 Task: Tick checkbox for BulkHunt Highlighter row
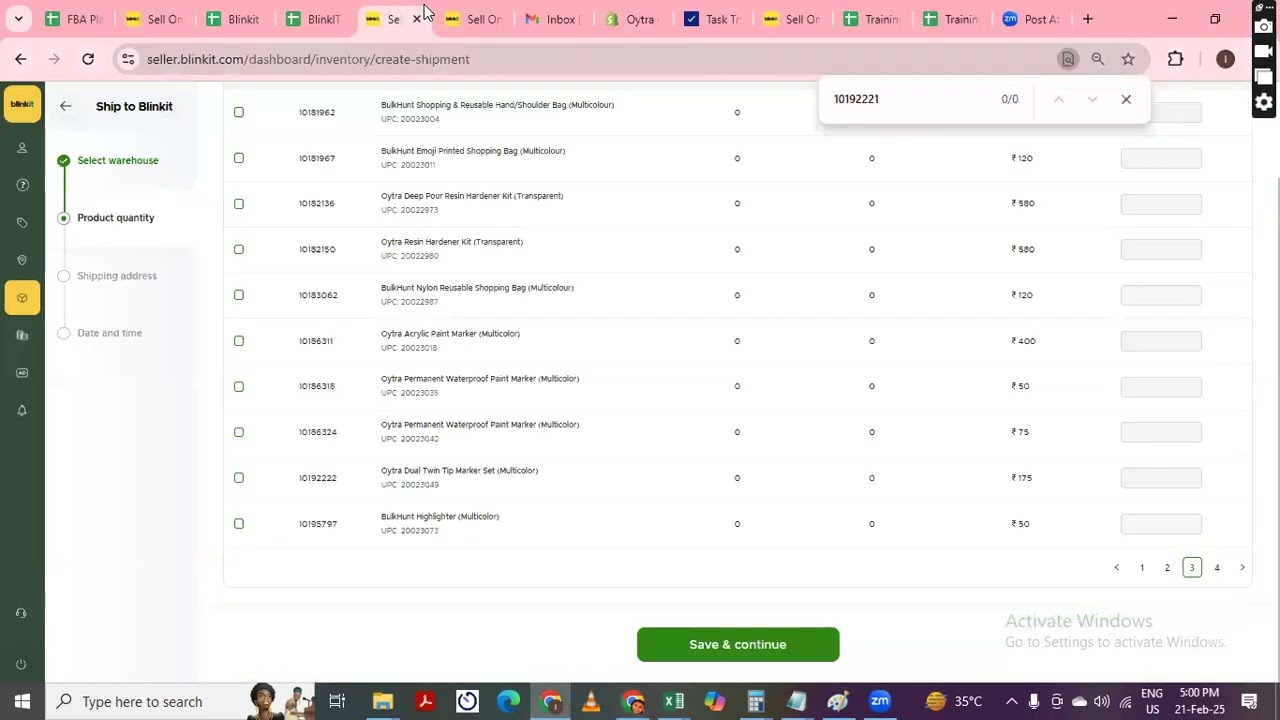pyautogui.click(x=239, y=524)
